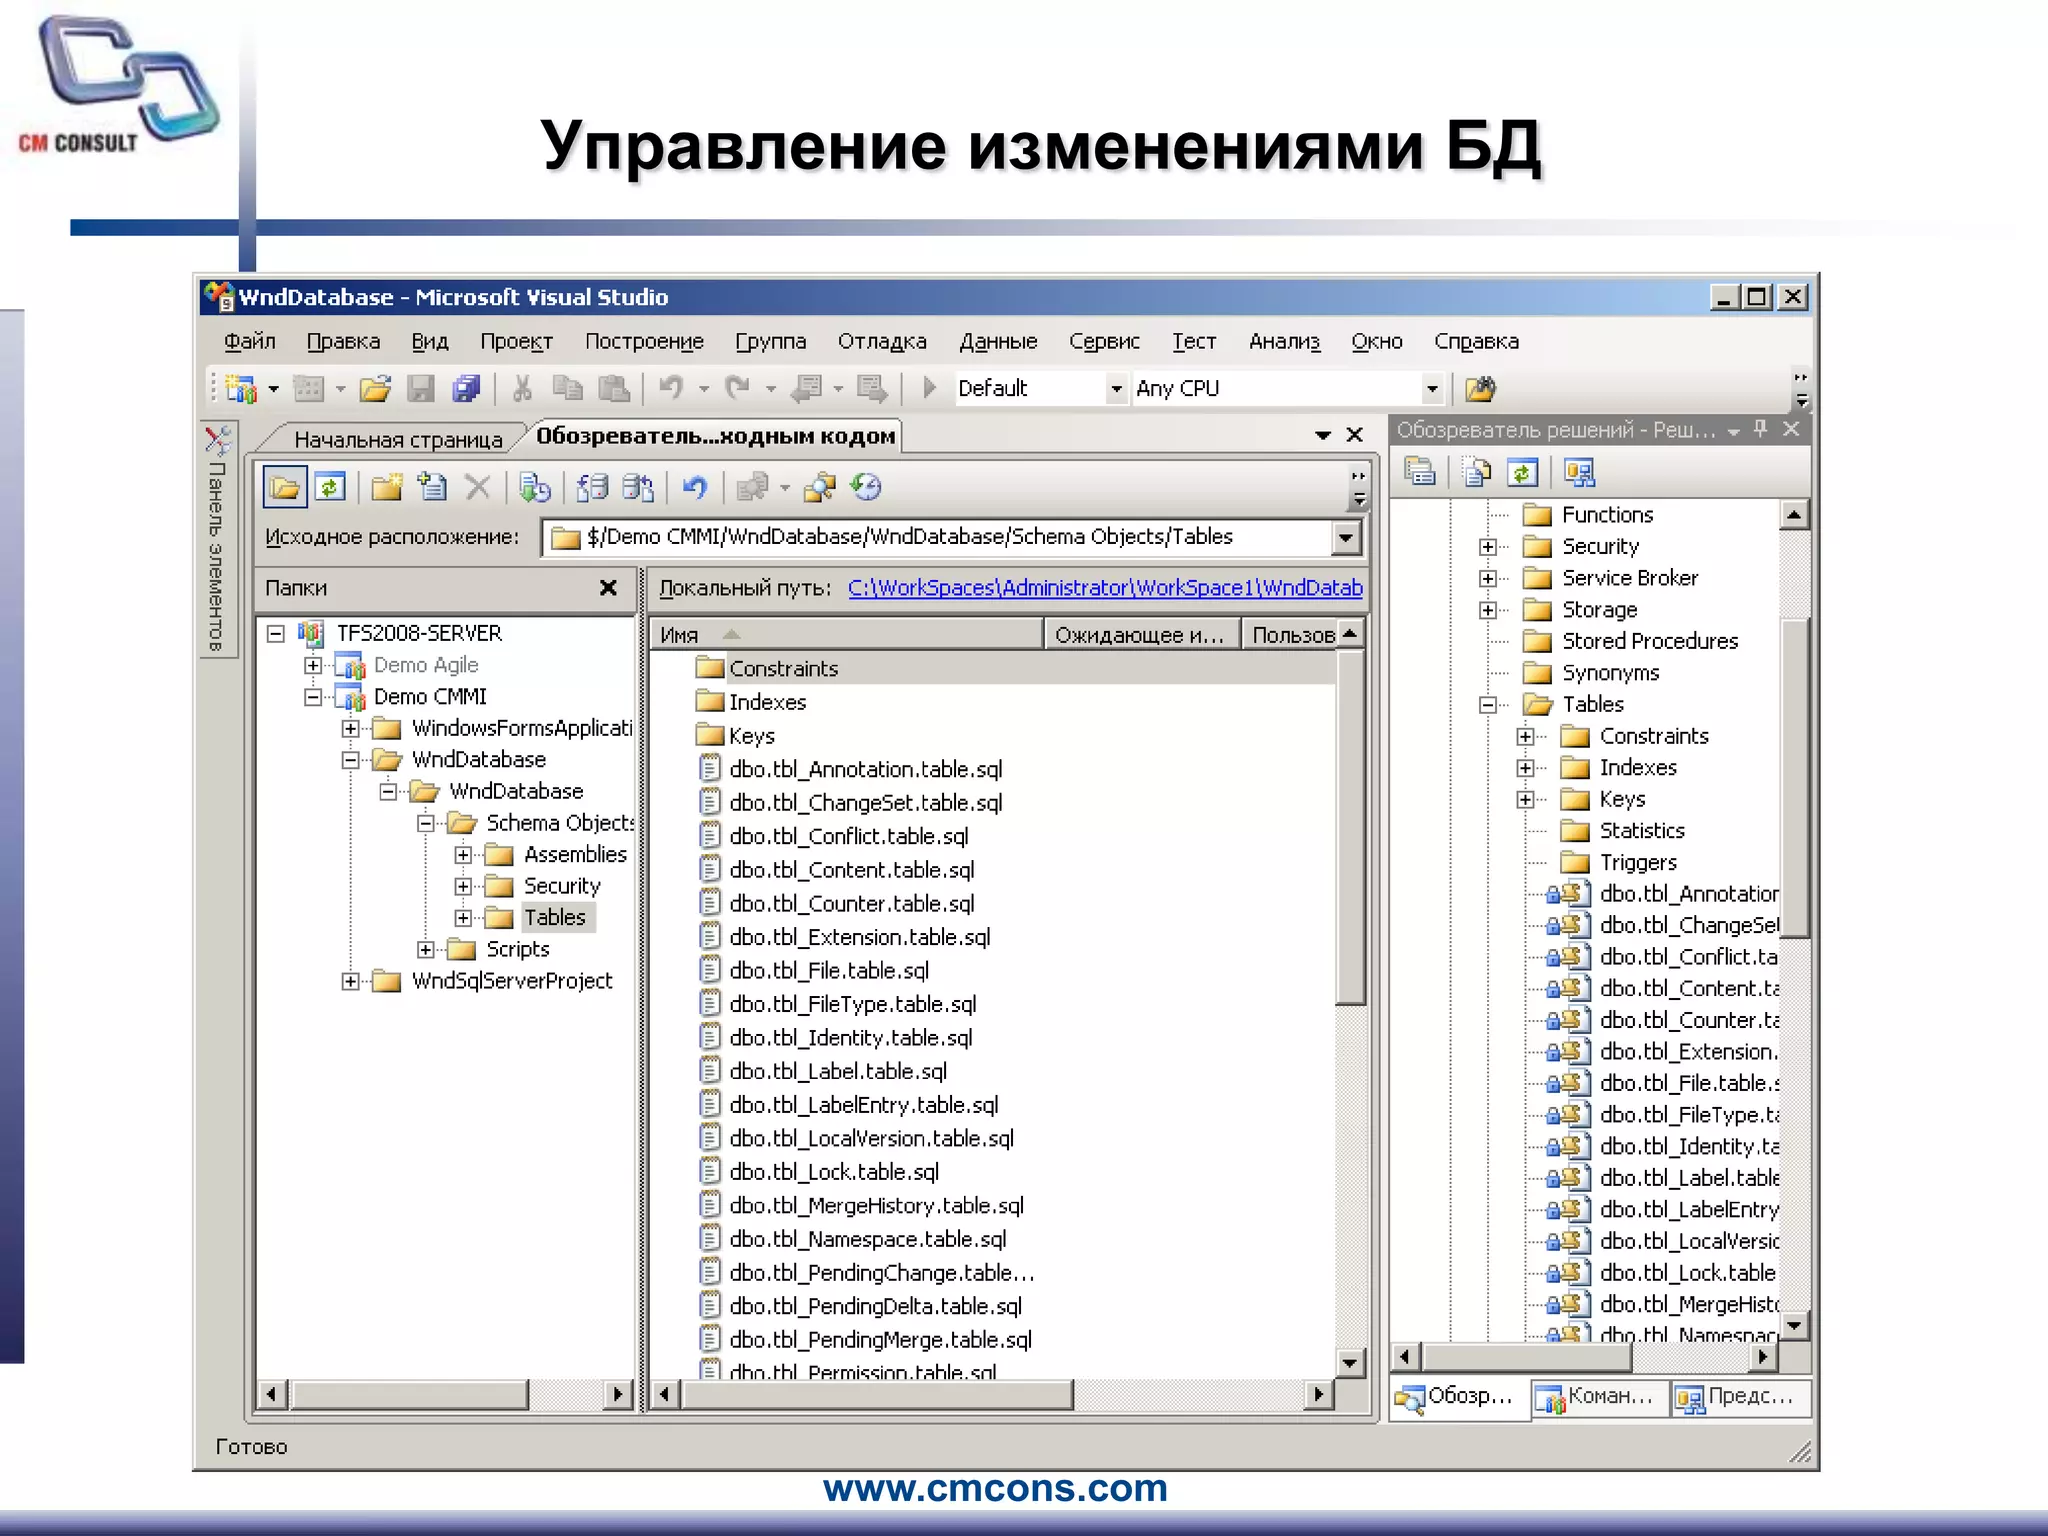The width and height of the screenshot is (2048, 1536).
Task: Close the source control explorer document tab
Action: click(1355, 435)
